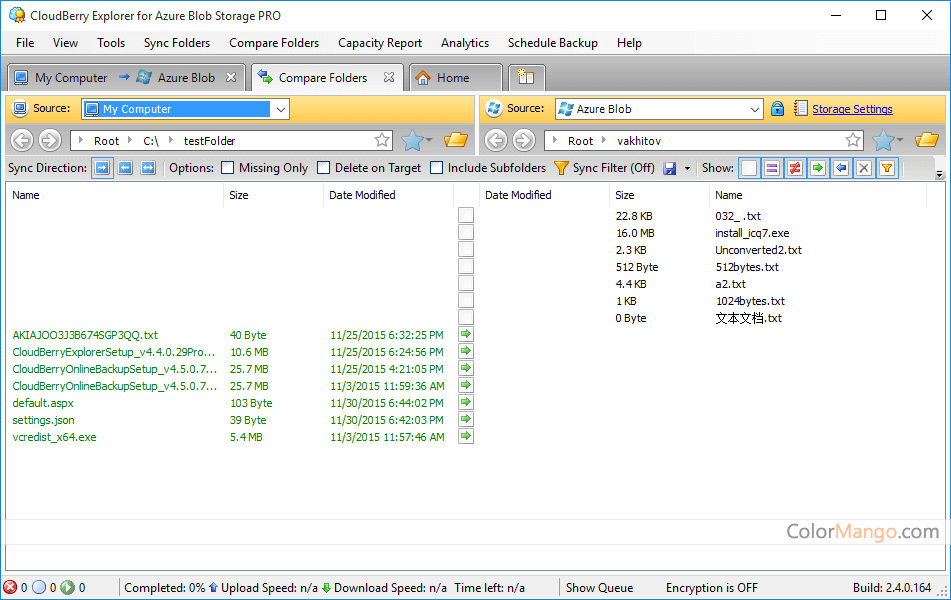
Task: Enable Include Subfolders
Action: (436, 168)
